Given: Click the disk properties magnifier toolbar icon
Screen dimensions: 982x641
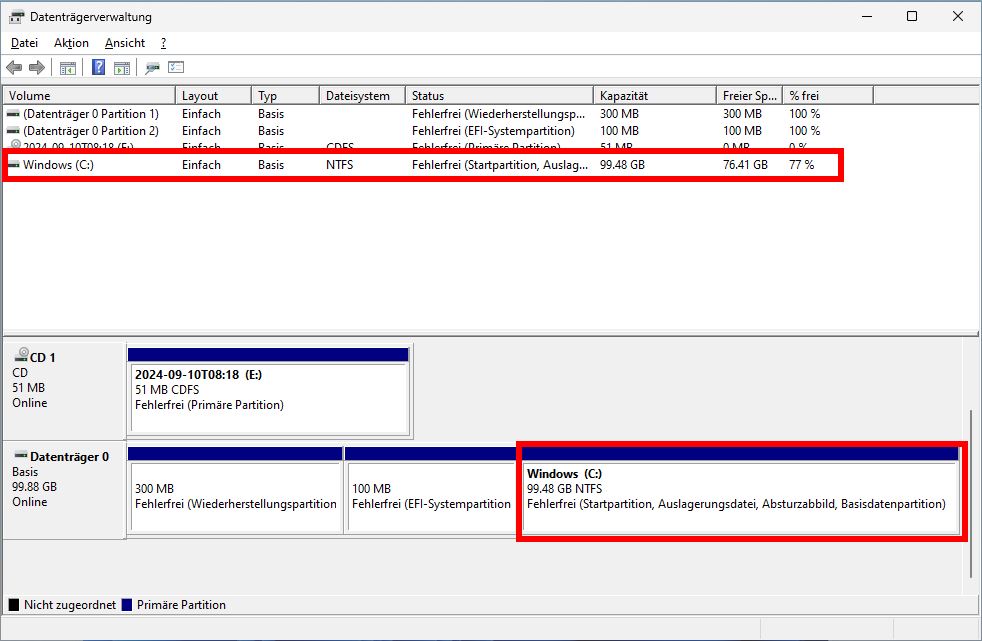Looking at the screenshot, I should pyautogui.click(x=152, y=67).
